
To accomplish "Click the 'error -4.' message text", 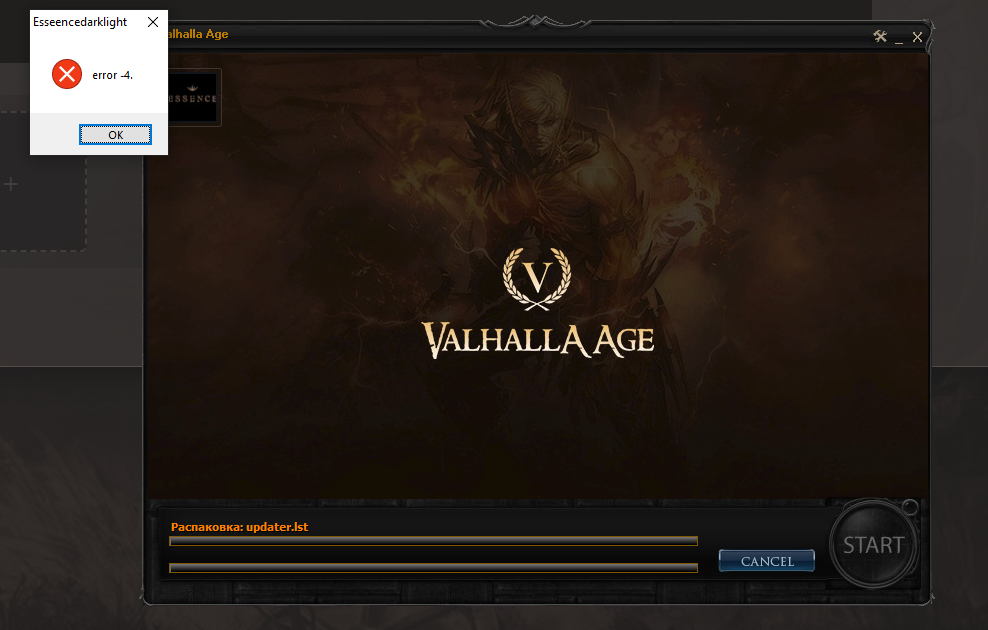I will point(113,75).
